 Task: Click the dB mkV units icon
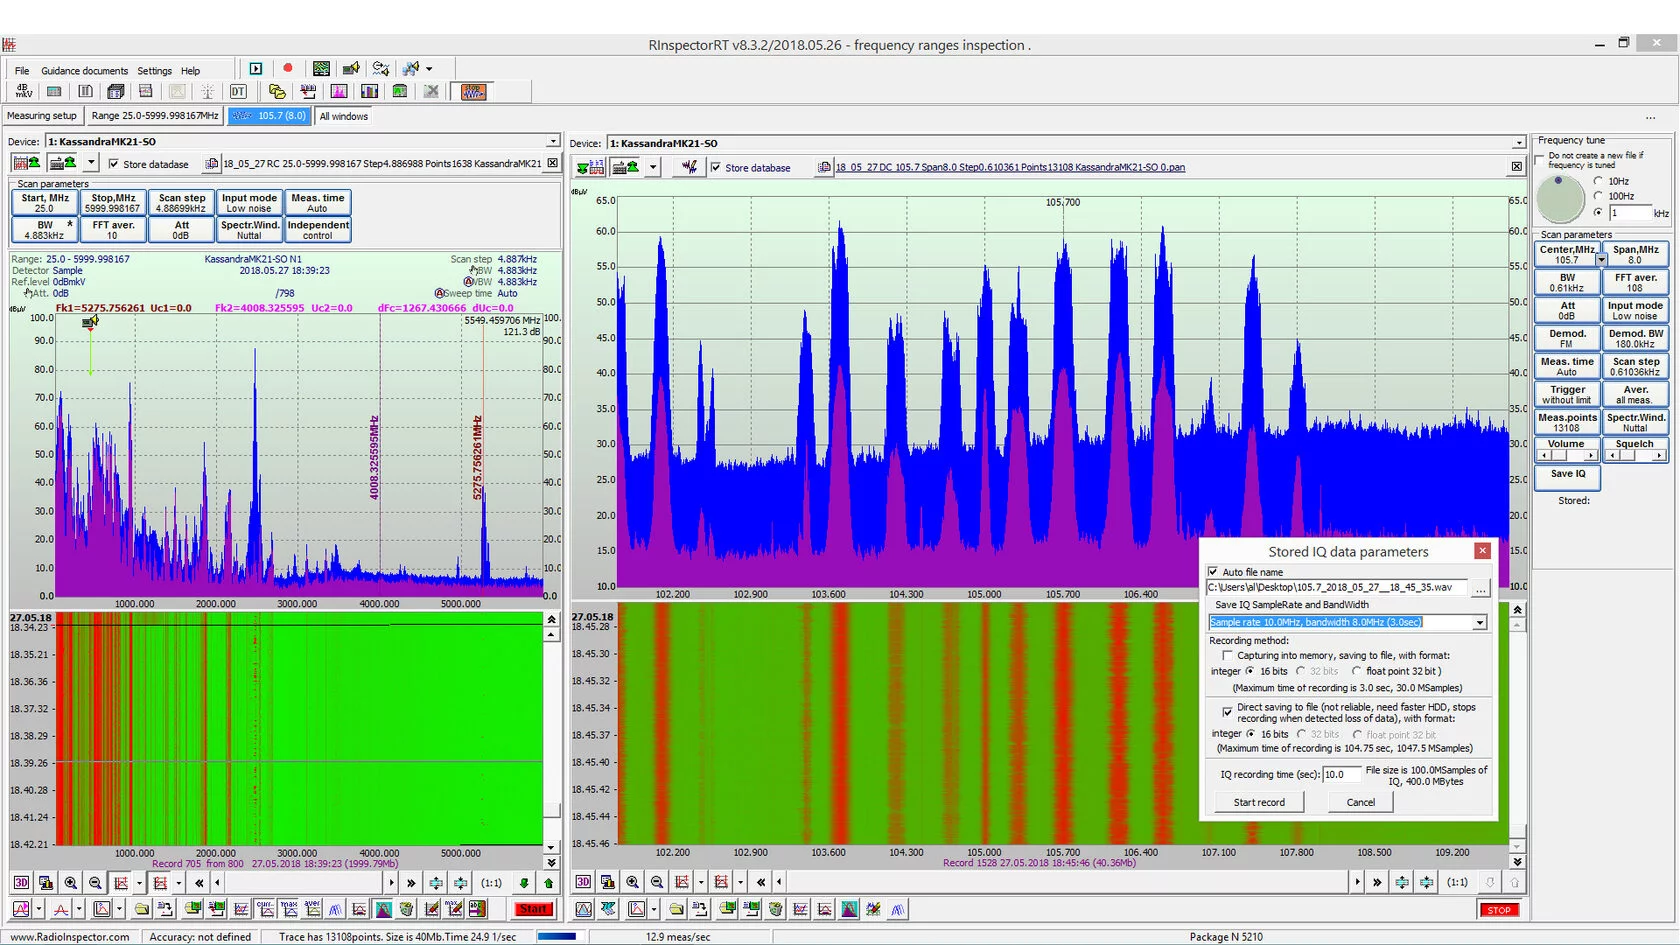[24, 91]
